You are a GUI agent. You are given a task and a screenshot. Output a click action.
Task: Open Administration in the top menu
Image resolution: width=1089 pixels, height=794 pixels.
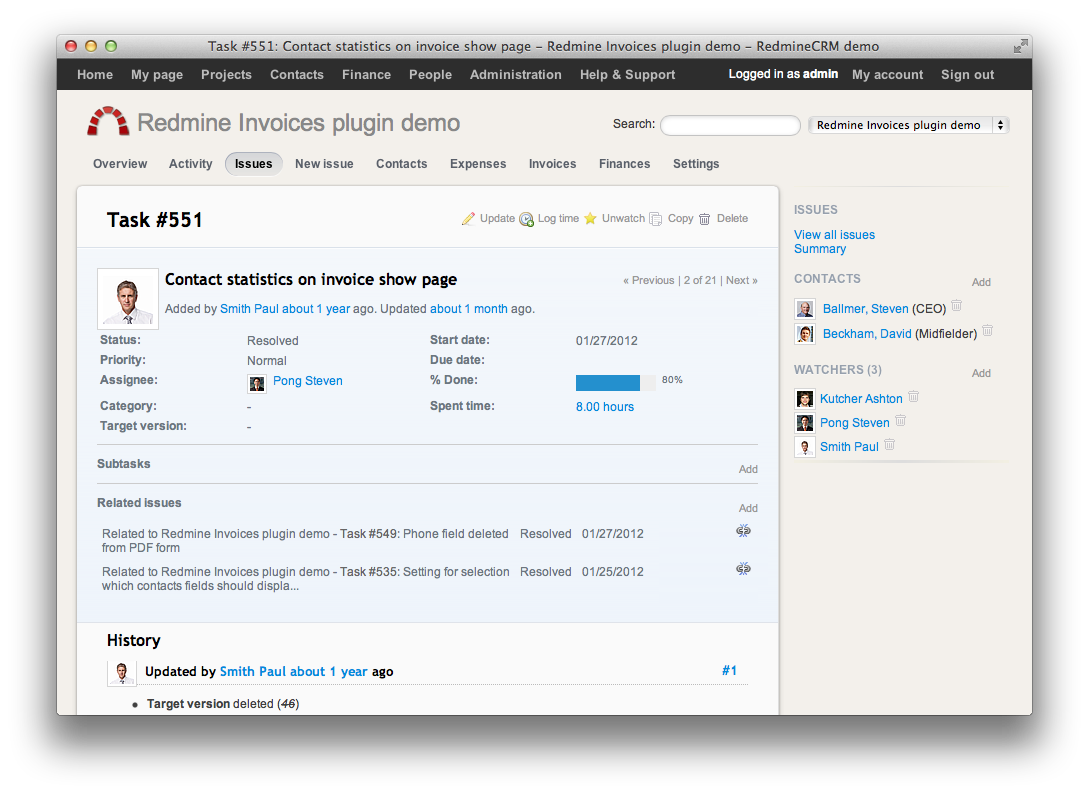pyautogui.click(x=515, y=75)
